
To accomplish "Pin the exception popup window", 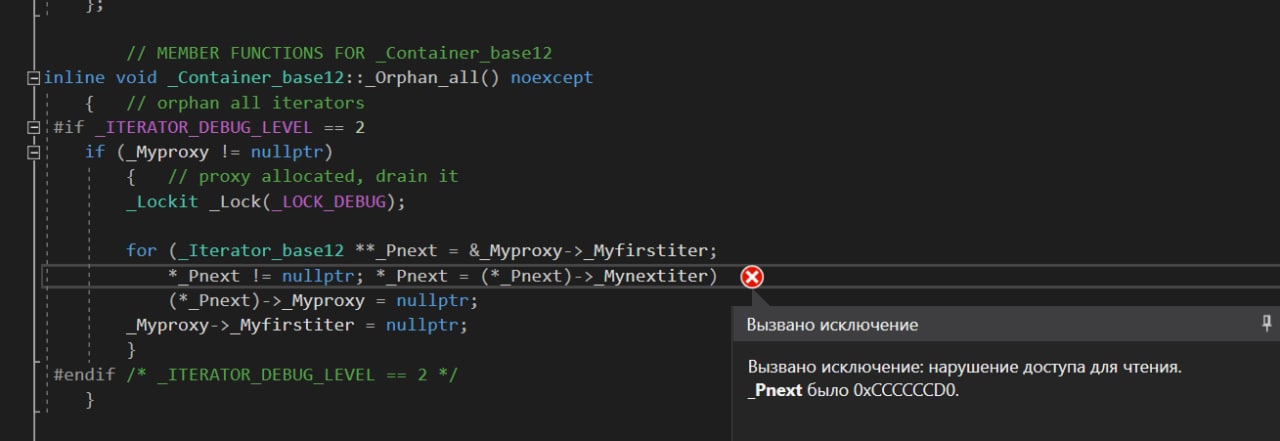I will (x=1267, y=323).
